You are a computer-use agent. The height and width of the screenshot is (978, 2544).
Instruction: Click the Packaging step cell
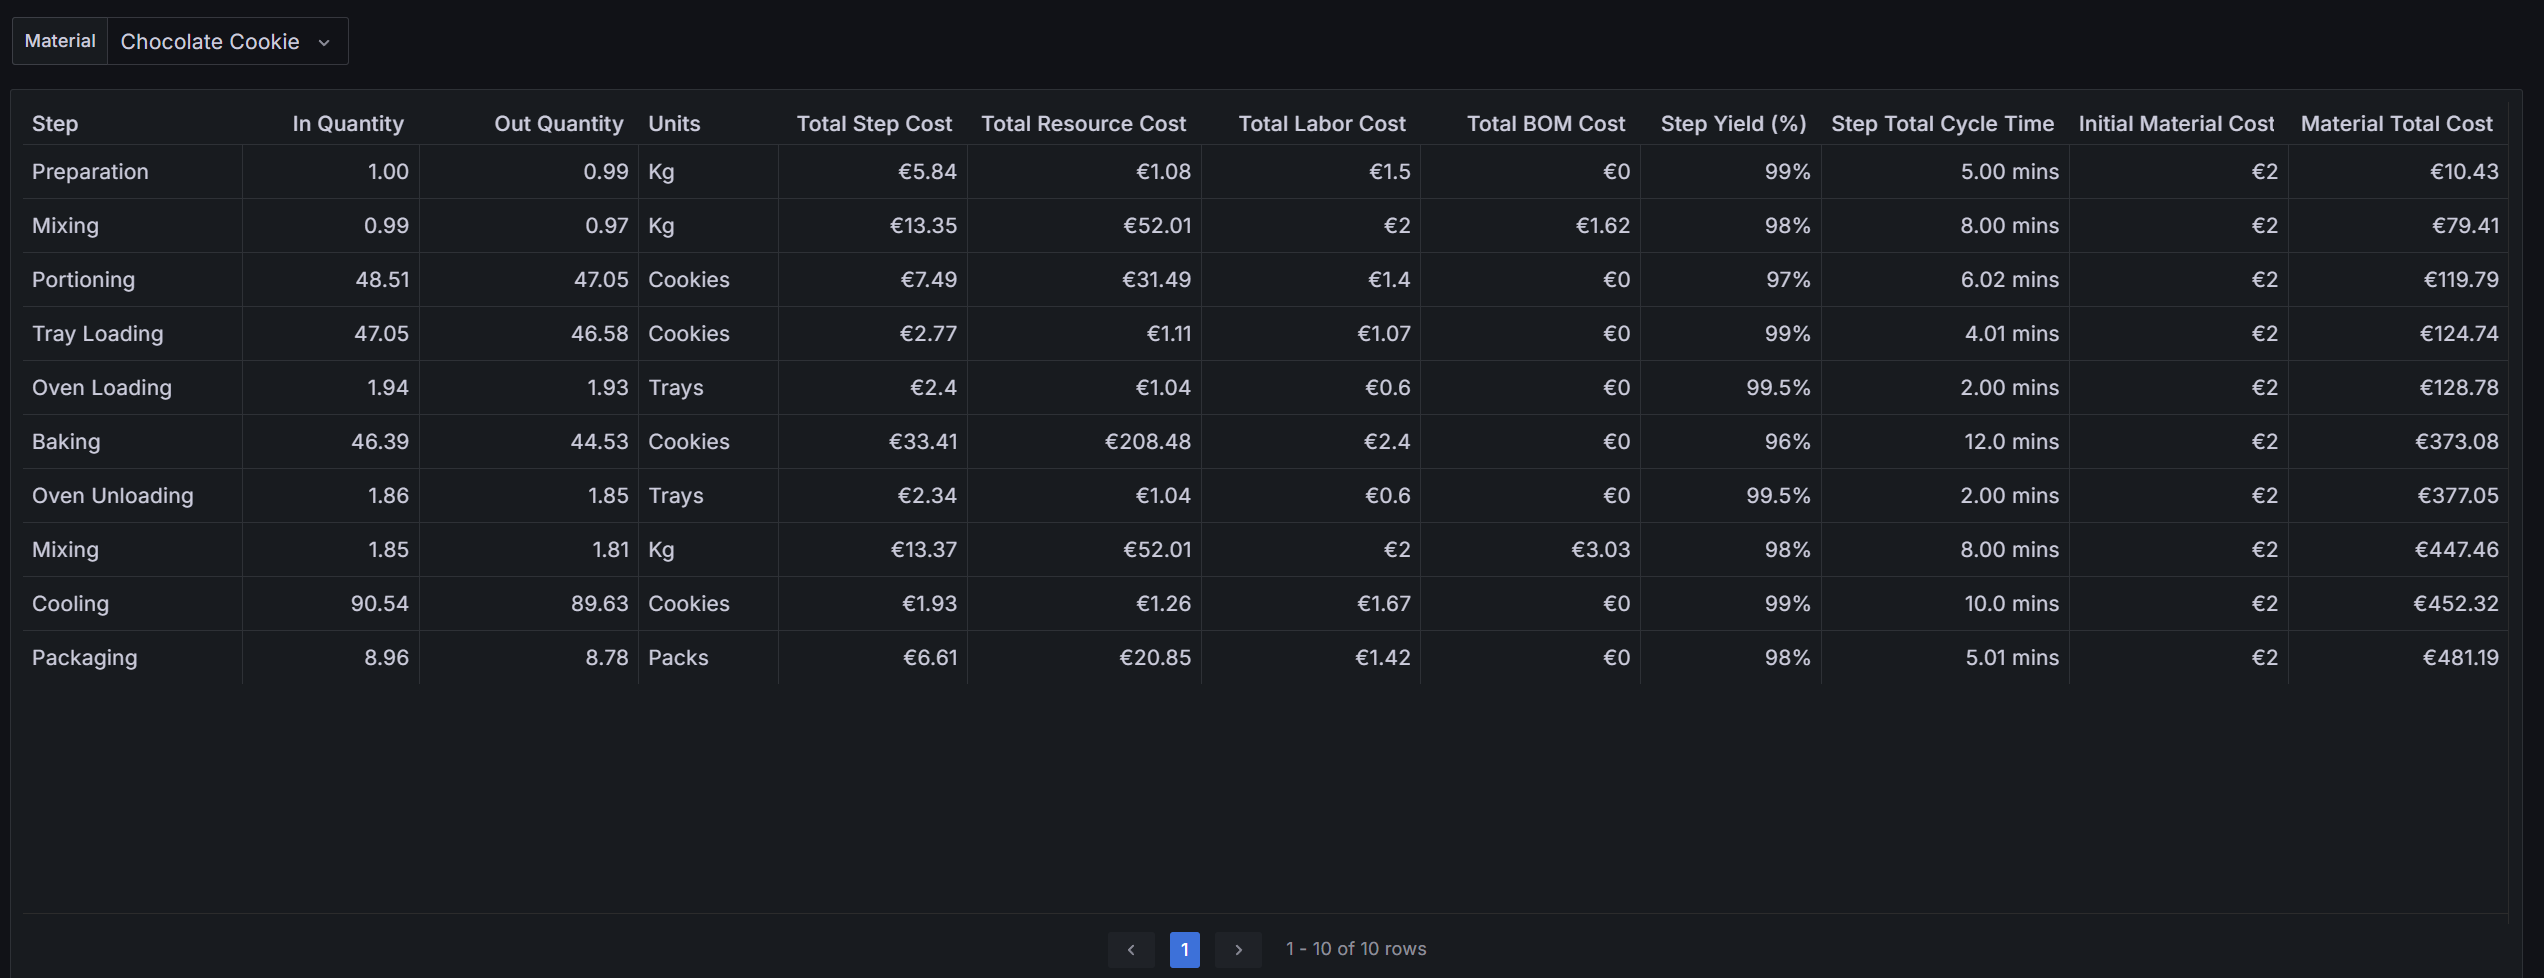[x=85, y=657]
